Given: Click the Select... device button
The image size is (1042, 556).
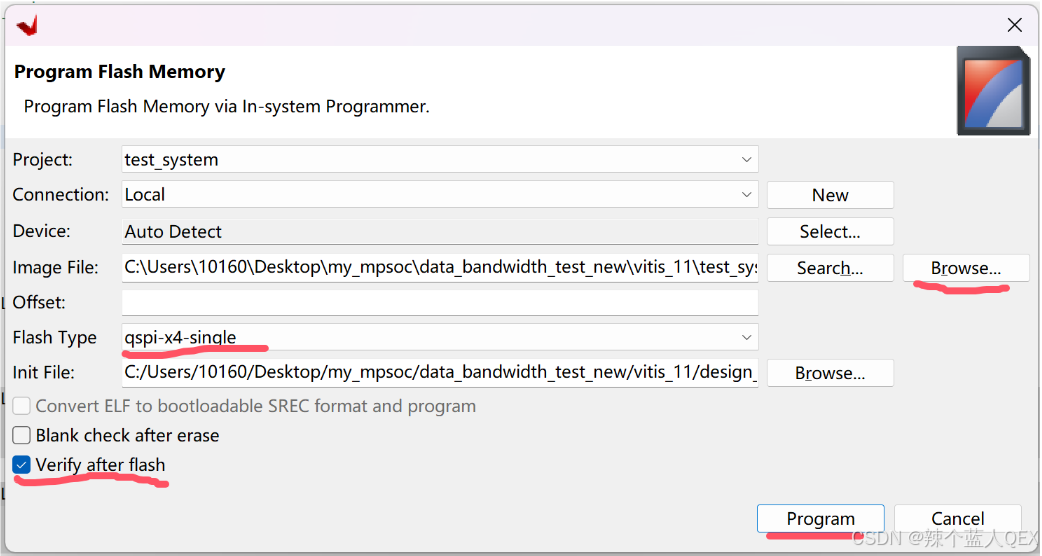Looking at the screenshot, I should pos(830,231).
